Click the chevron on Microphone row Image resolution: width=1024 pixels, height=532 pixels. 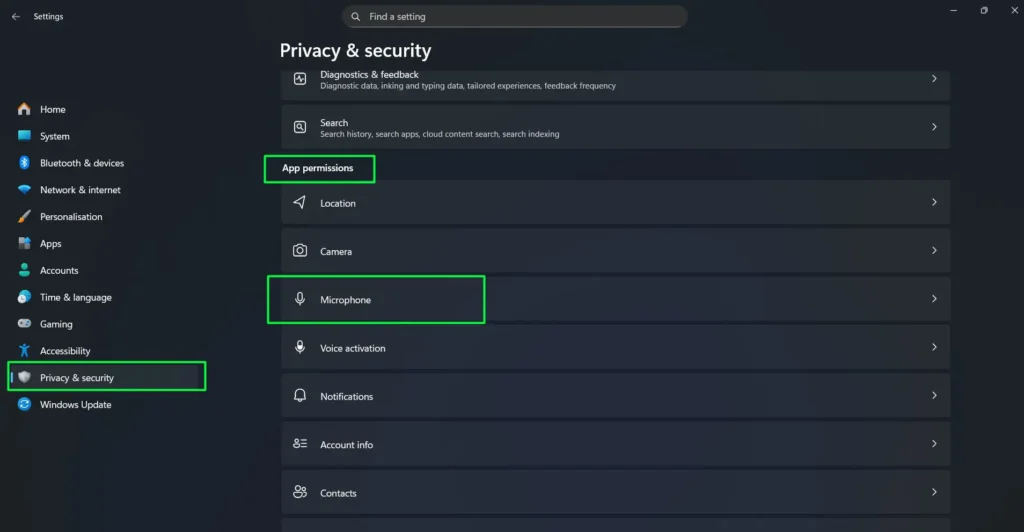point(934,298)
